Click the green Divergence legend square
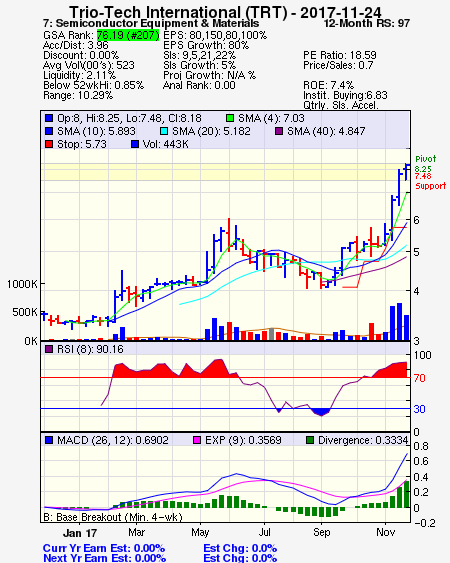 pyautogui.click(x=310, y=440)
